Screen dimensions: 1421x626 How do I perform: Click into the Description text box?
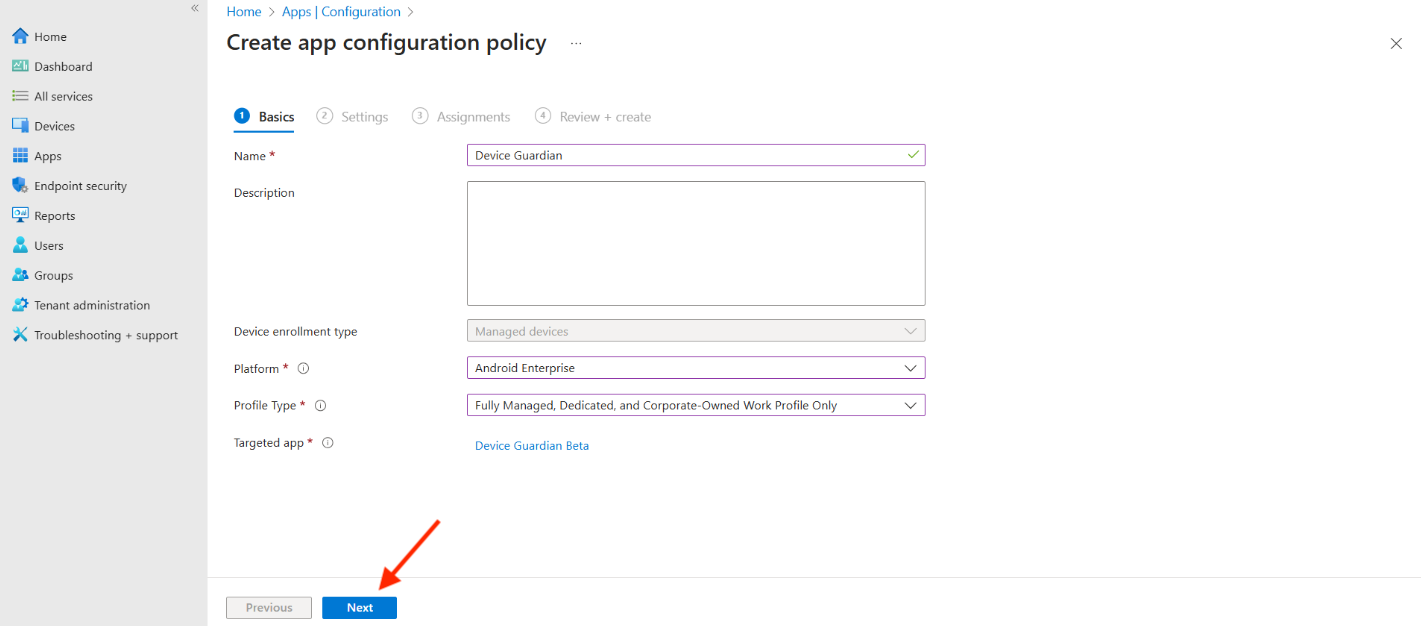[695, 243]
